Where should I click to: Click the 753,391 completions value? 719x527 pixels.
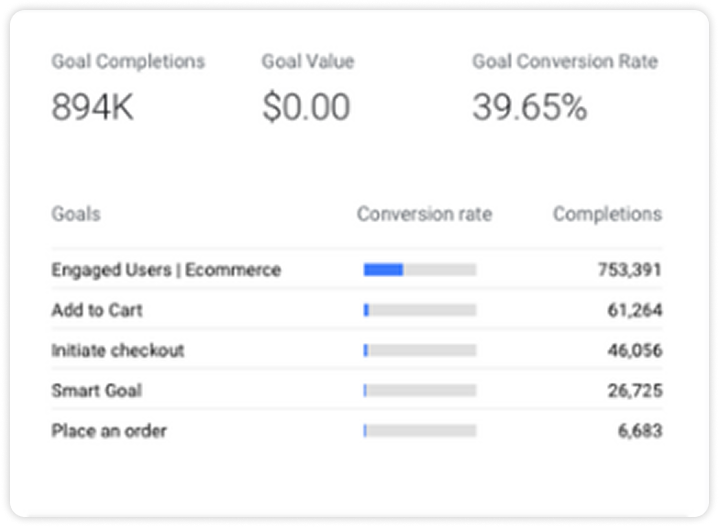[x=626, y=270]
